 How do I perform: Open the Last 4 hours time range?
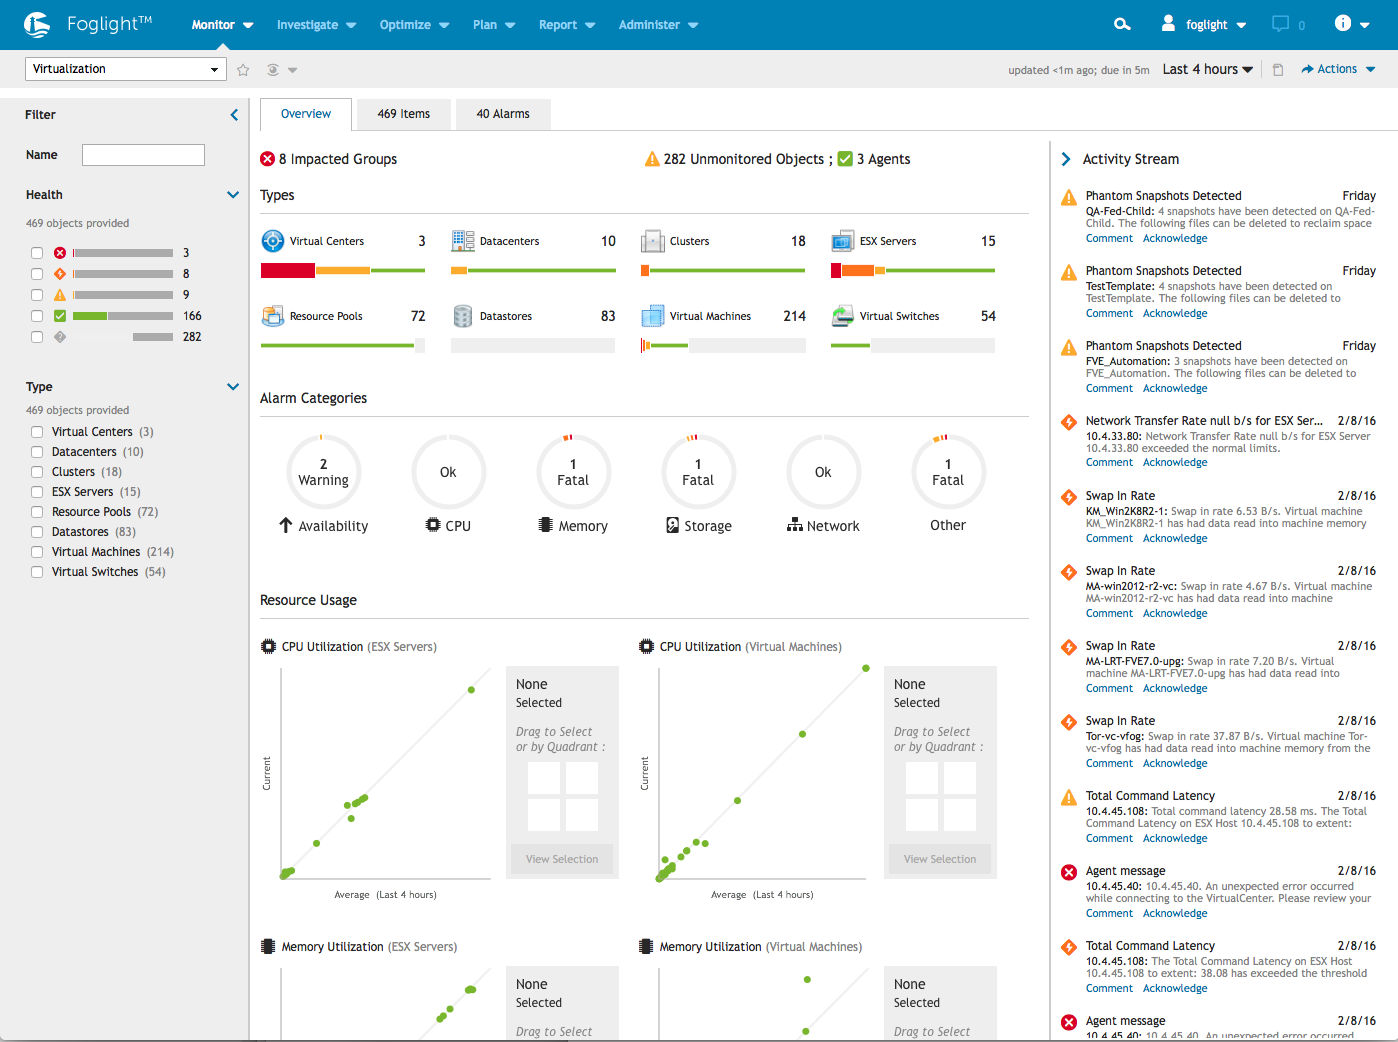(1207, 69)
